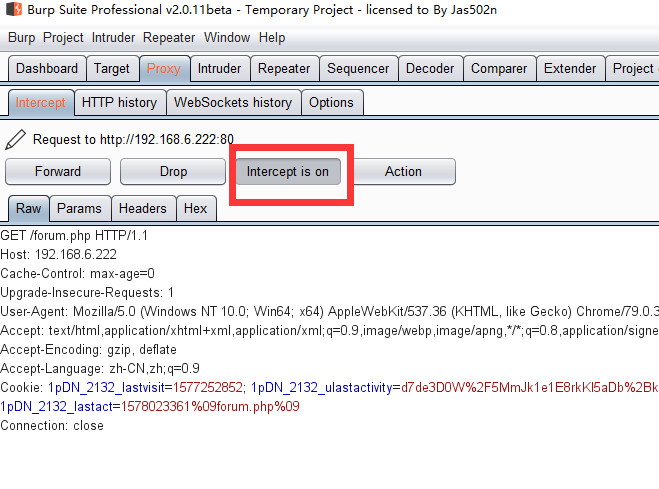659x489 pixels.
Task: Open the Project options tab at far right
Action: [x=633, y=68]
